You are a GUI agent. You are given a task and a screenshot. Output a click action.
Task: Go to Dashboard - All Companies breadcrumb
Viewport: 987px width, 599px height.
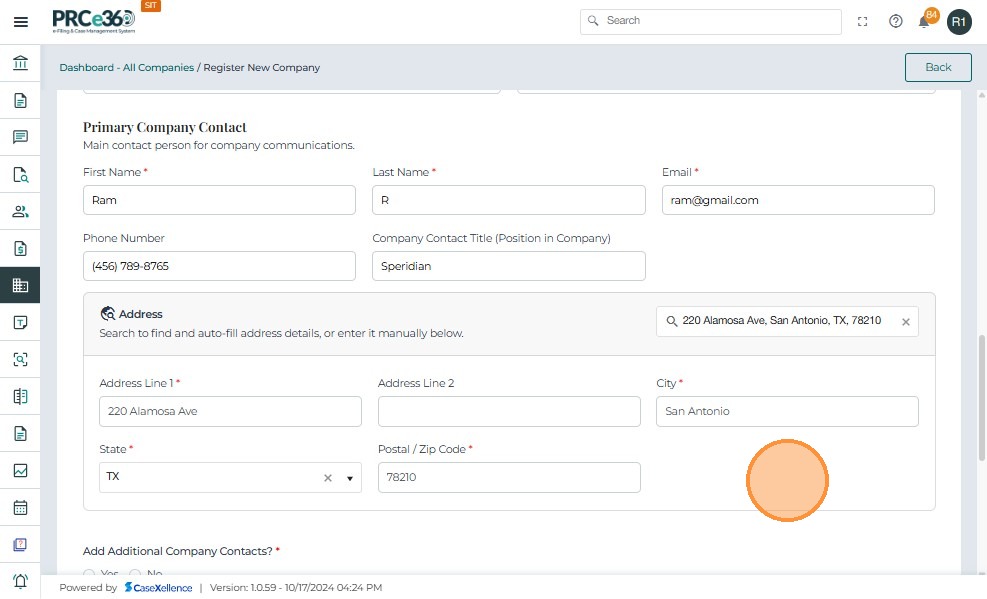click(127, 68)
